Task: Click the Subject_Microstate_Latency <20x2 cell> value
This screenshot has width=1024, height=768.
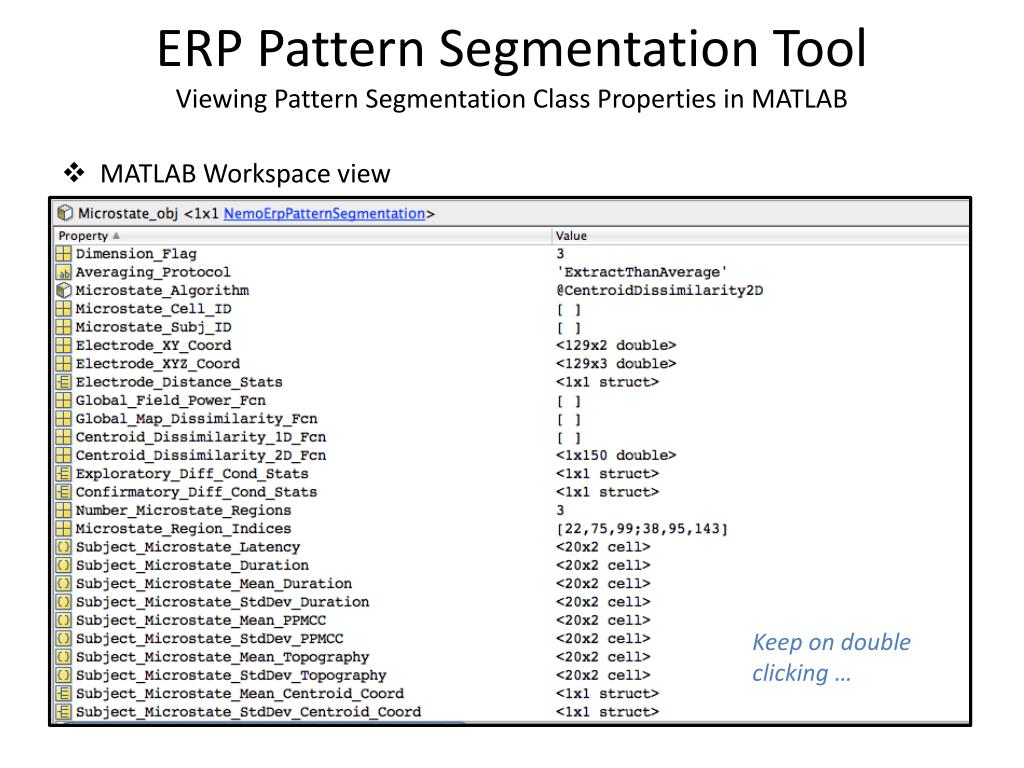Action: (x=603, y=546)
